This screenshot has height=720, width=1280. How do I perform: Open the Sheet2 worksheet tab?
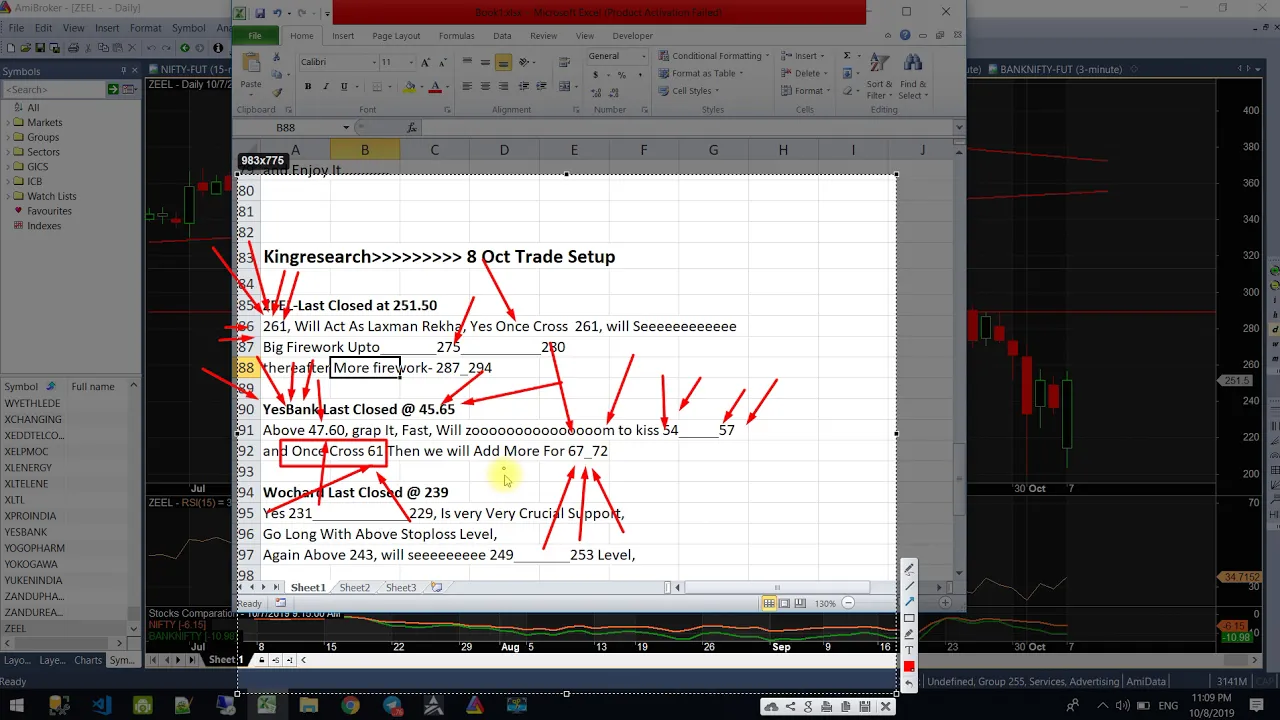(354, 588)
